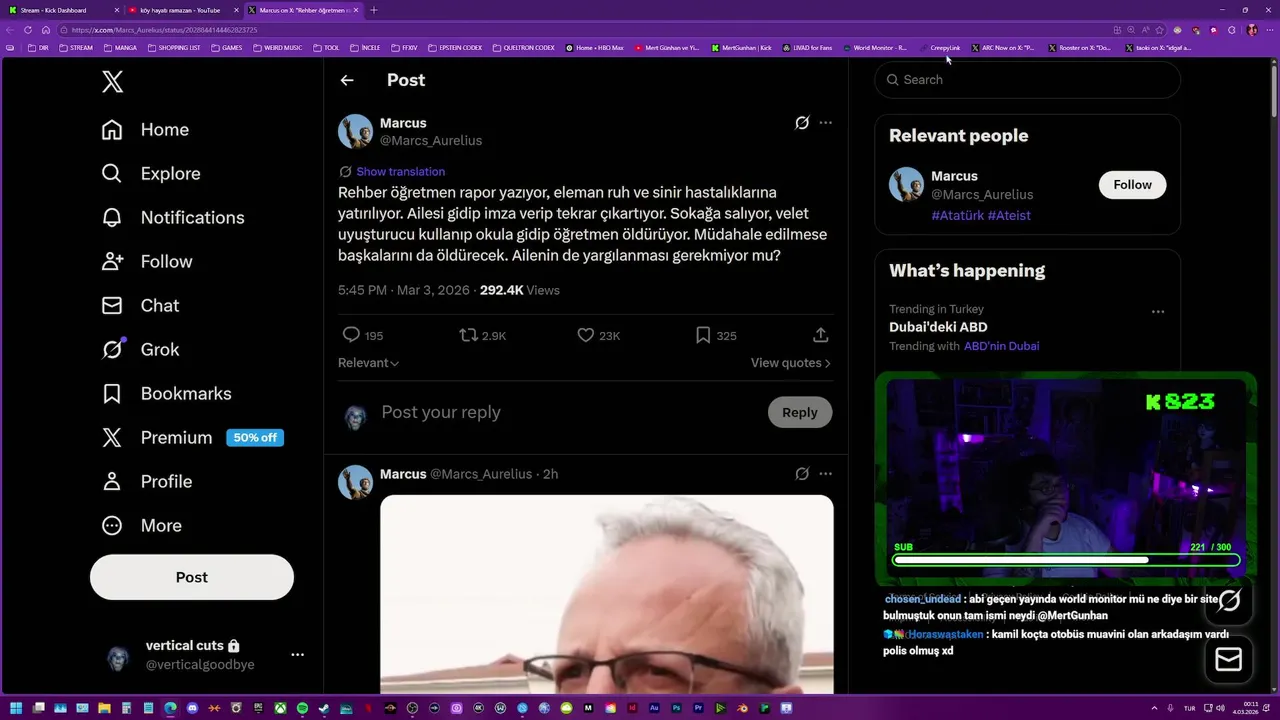Open the EPSTEIN CODEX bookmark
This screenshot has height=720, width=1280.
click(x=455, y=48)
